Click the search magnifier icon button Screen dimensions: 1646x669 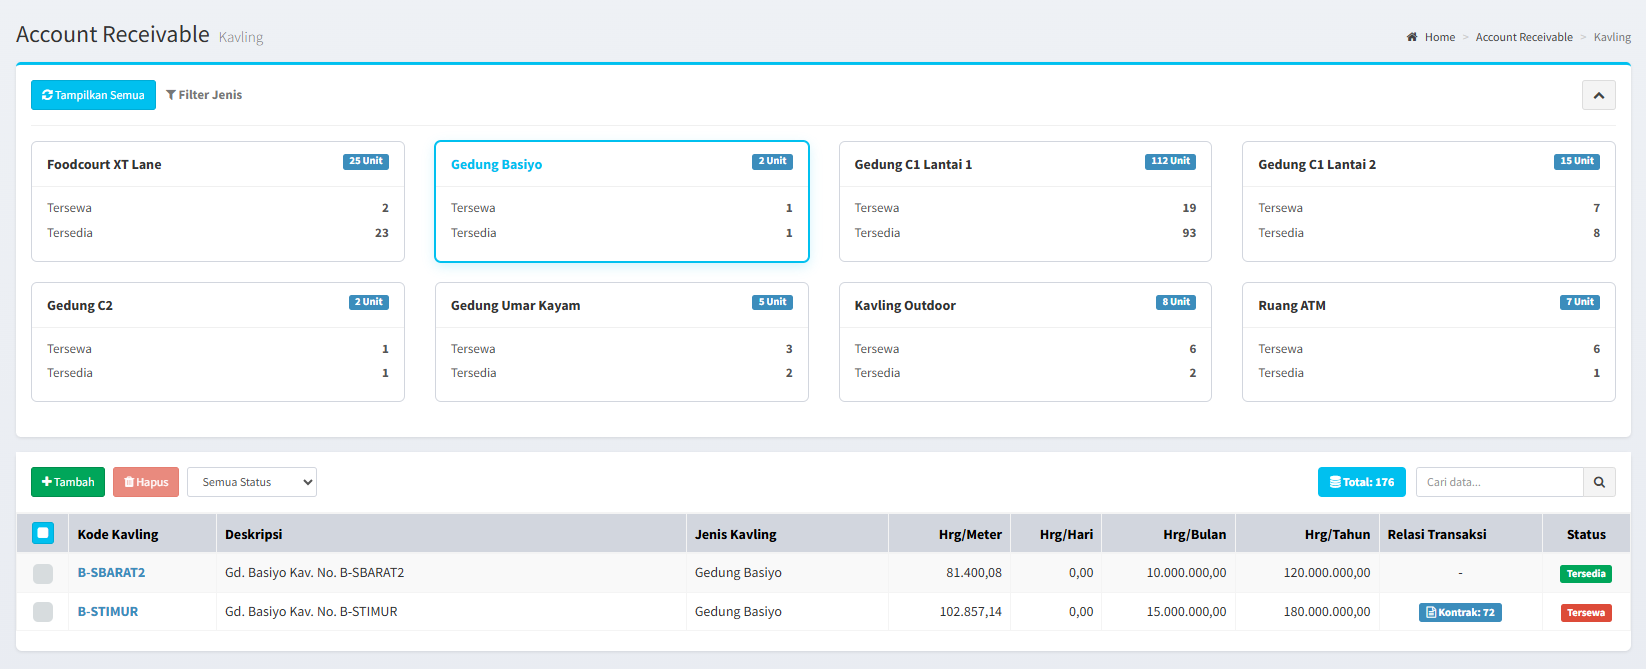[x=1599, y=482]
